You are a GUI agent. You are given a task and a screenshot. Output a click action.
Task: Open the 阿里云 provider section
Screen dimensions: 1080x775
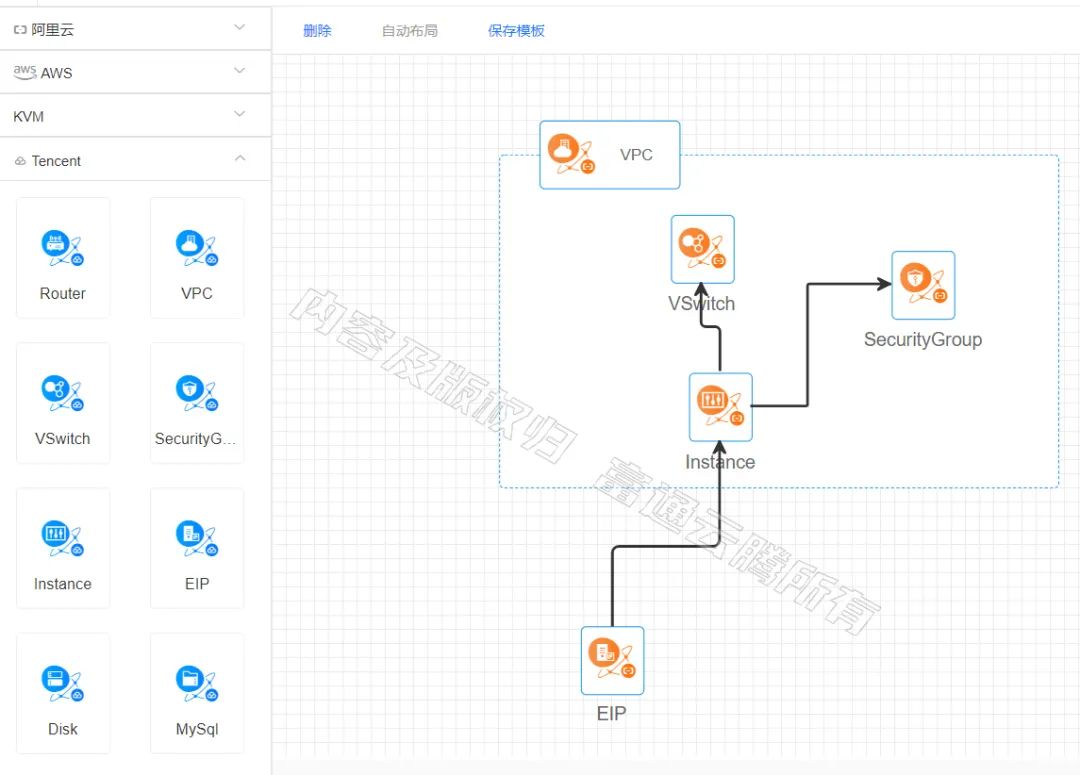click(x=135, y=29)
